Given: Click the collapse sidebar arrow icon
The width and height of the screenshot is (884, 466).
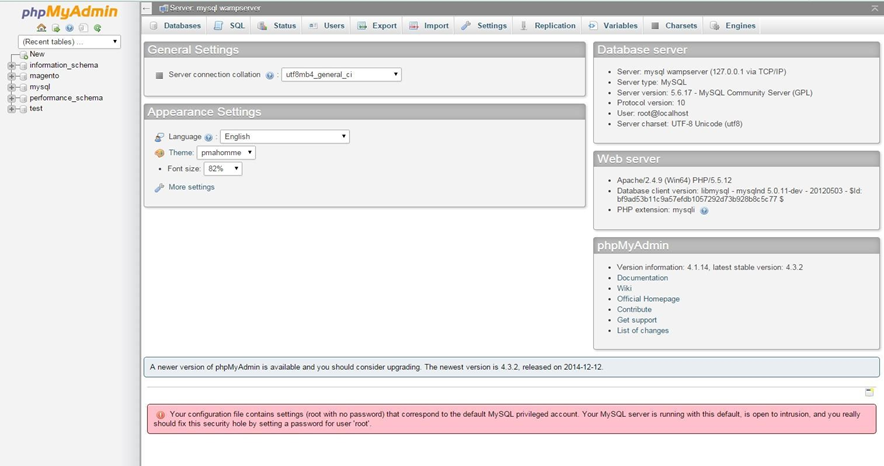Looking at the screenshot, I should [x=147, y=8].
